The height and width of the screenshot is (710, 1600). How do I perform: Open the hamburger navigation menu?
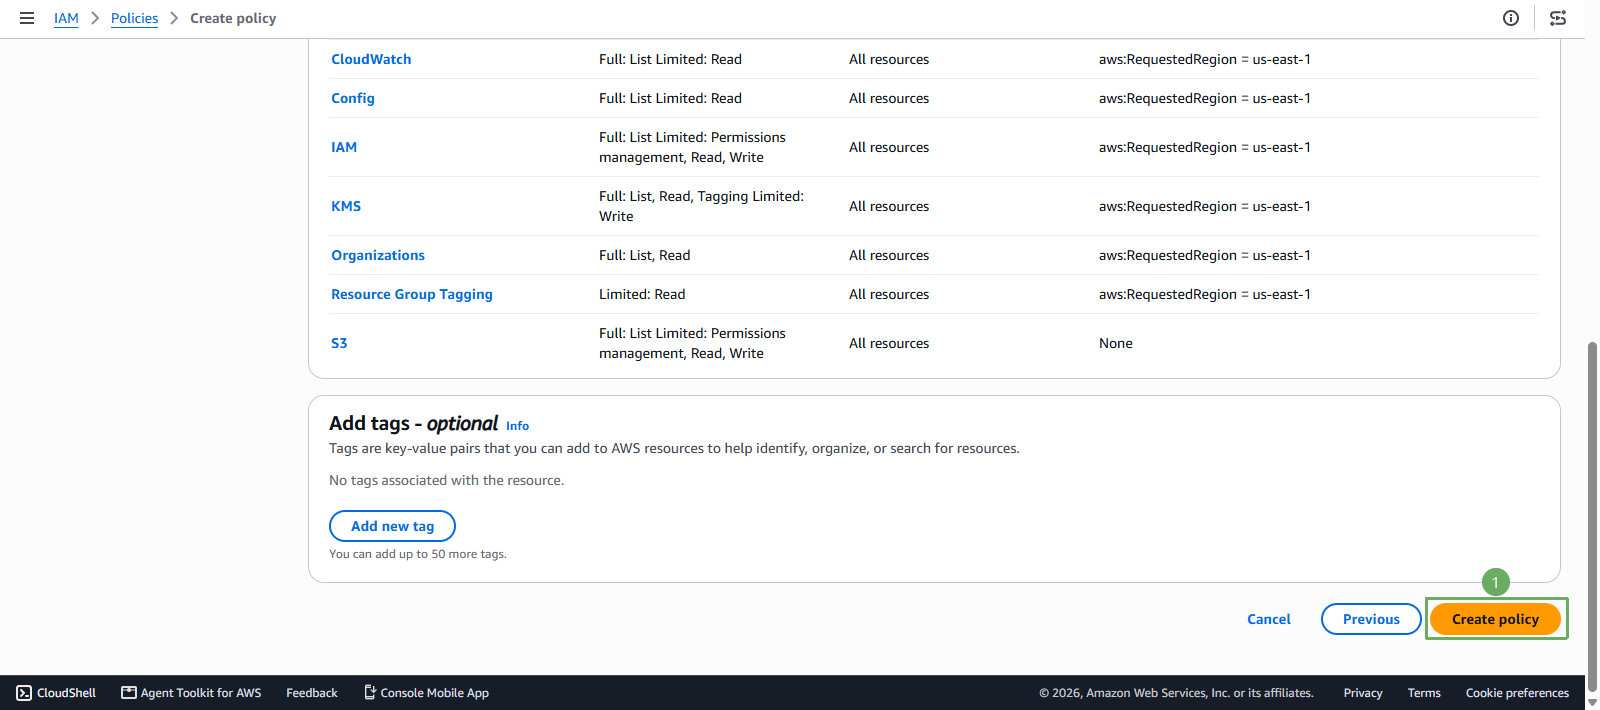[x=27, y=18]
